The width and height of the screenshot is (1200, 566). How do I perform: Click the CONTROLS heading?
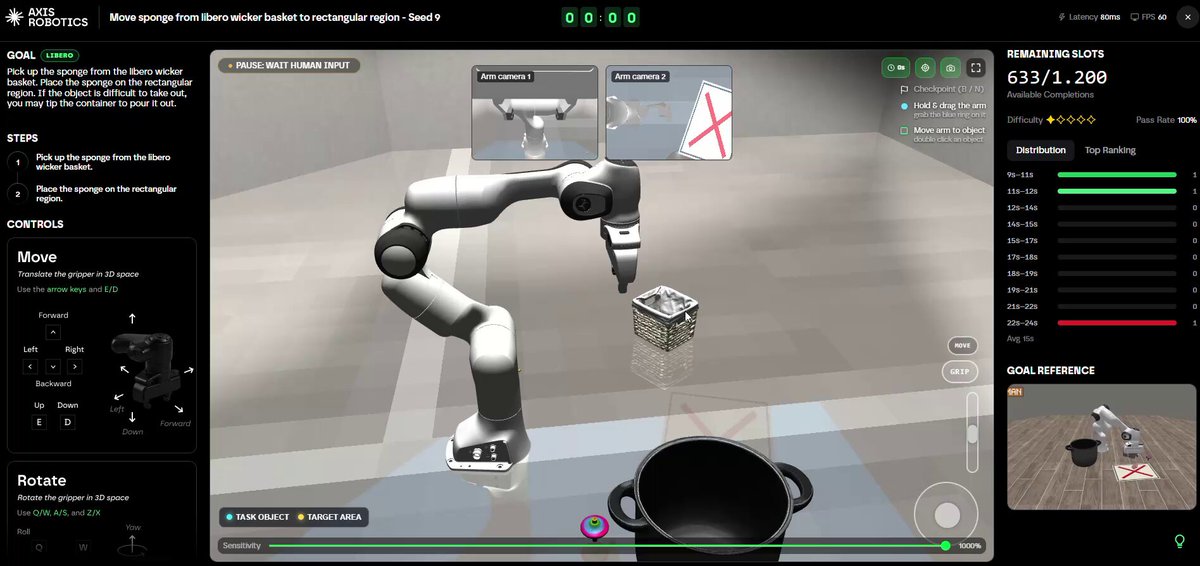[35, 224]
